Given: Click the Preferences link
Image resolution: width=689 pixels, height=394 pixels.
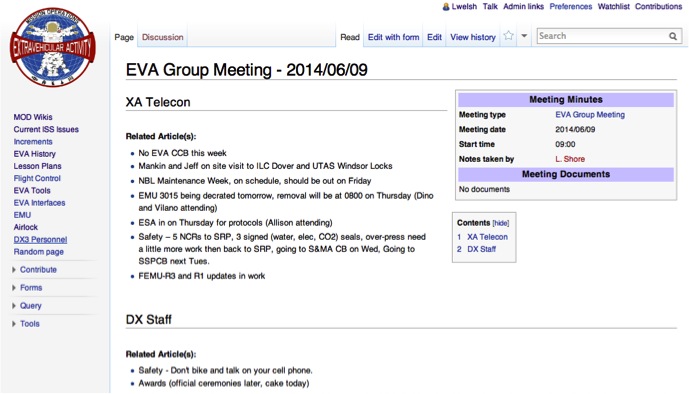Looking at the screenshot, I should (570, 7).
